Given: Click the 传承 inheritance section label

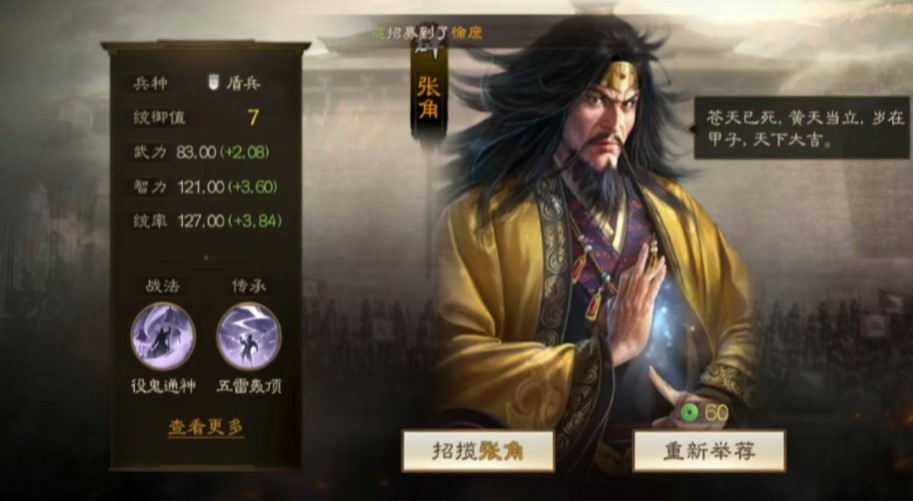Looking at the screenshot, I should tap(249, 286).
